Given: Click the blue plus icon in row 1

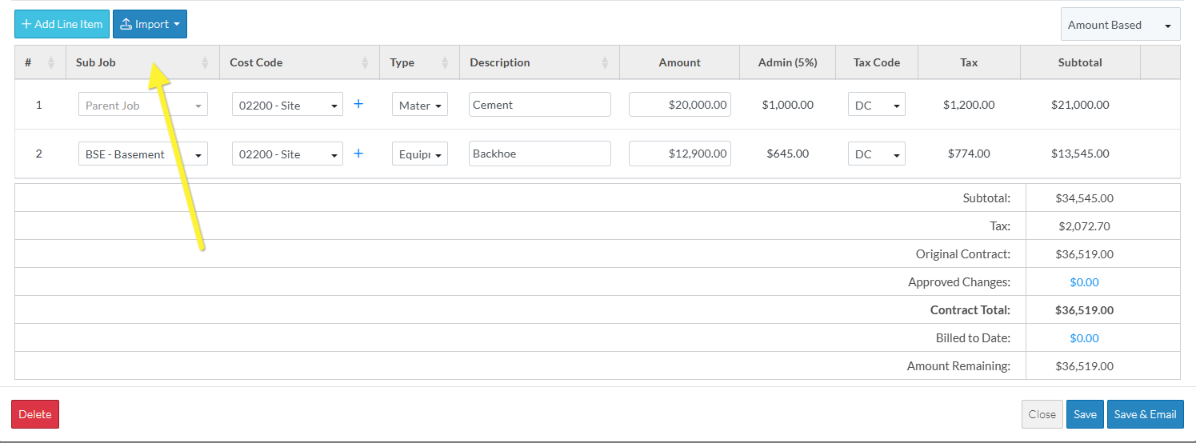Looking at the screenshot, I should click(359, 104).
